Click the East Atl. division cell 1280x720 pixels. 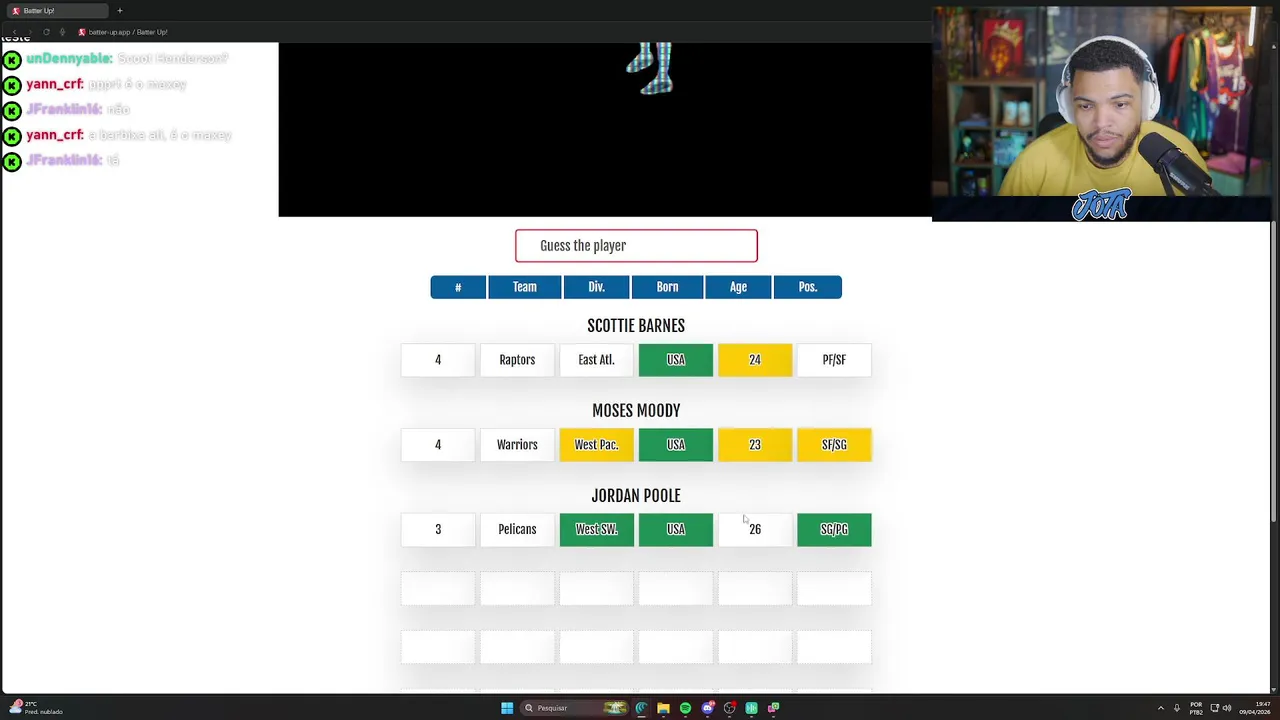pyautogui.click(x=596, y=360)
